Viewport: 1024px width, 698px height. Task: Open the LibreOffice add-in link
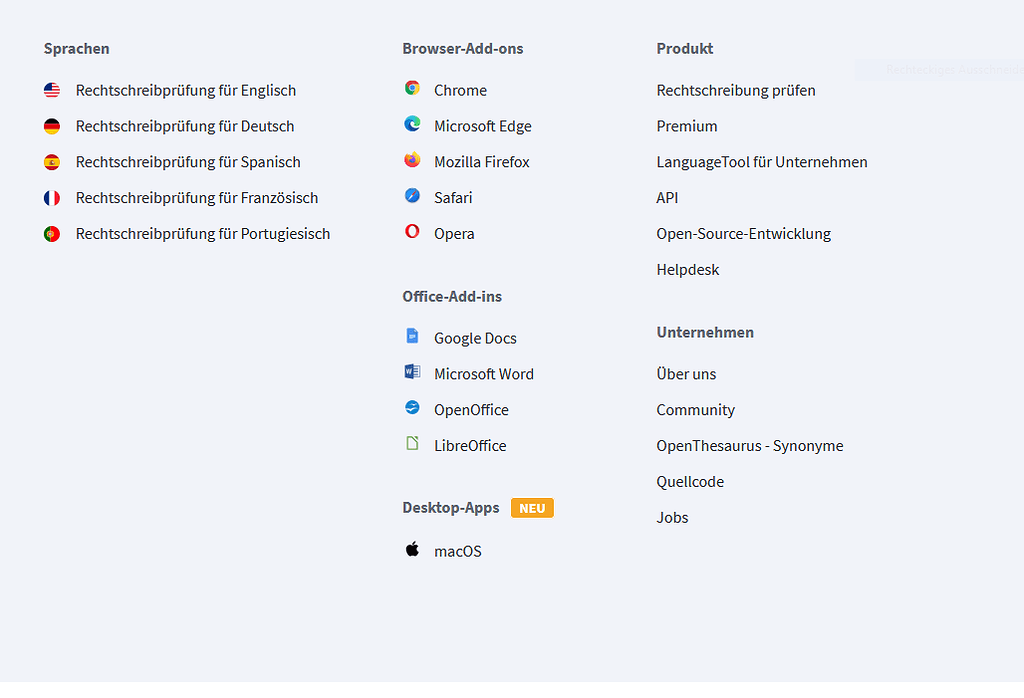click(x=470, y=446)
